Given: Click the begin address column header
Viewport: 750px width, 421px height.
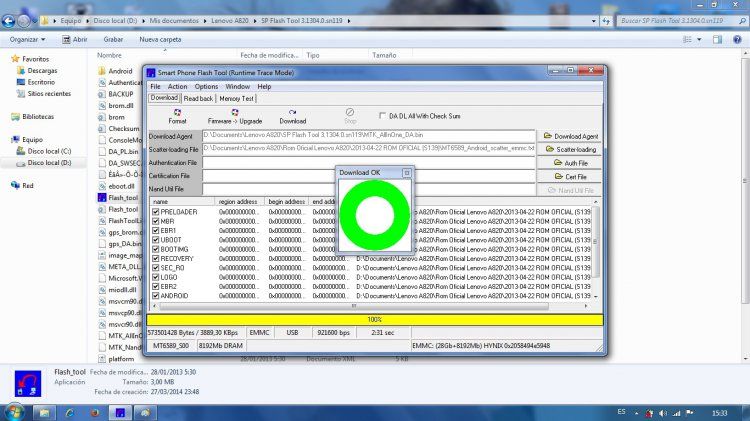Looking at the screenshot, I should tap(286, 201).
